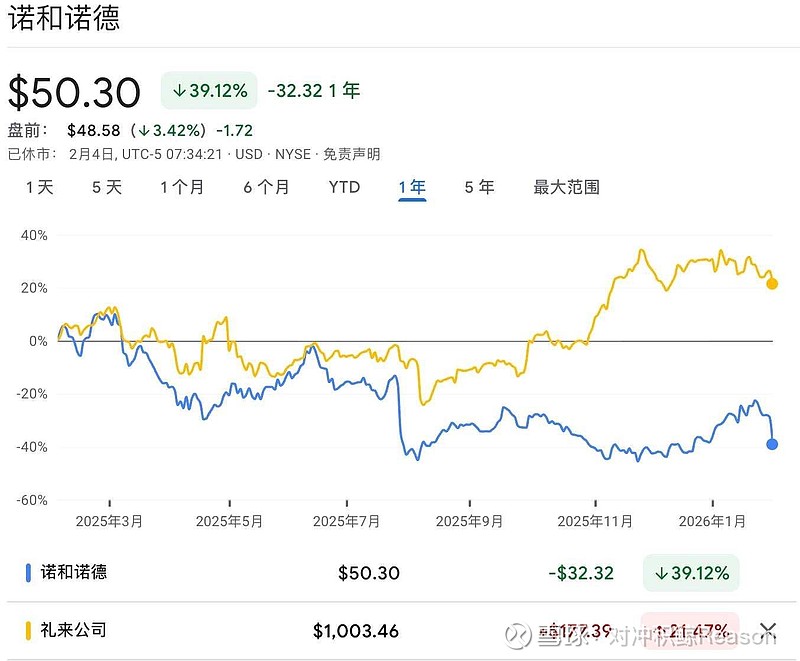Click the blue endpoint dot on chart
Screen dimensions: 800x661
tap(772, 444)
